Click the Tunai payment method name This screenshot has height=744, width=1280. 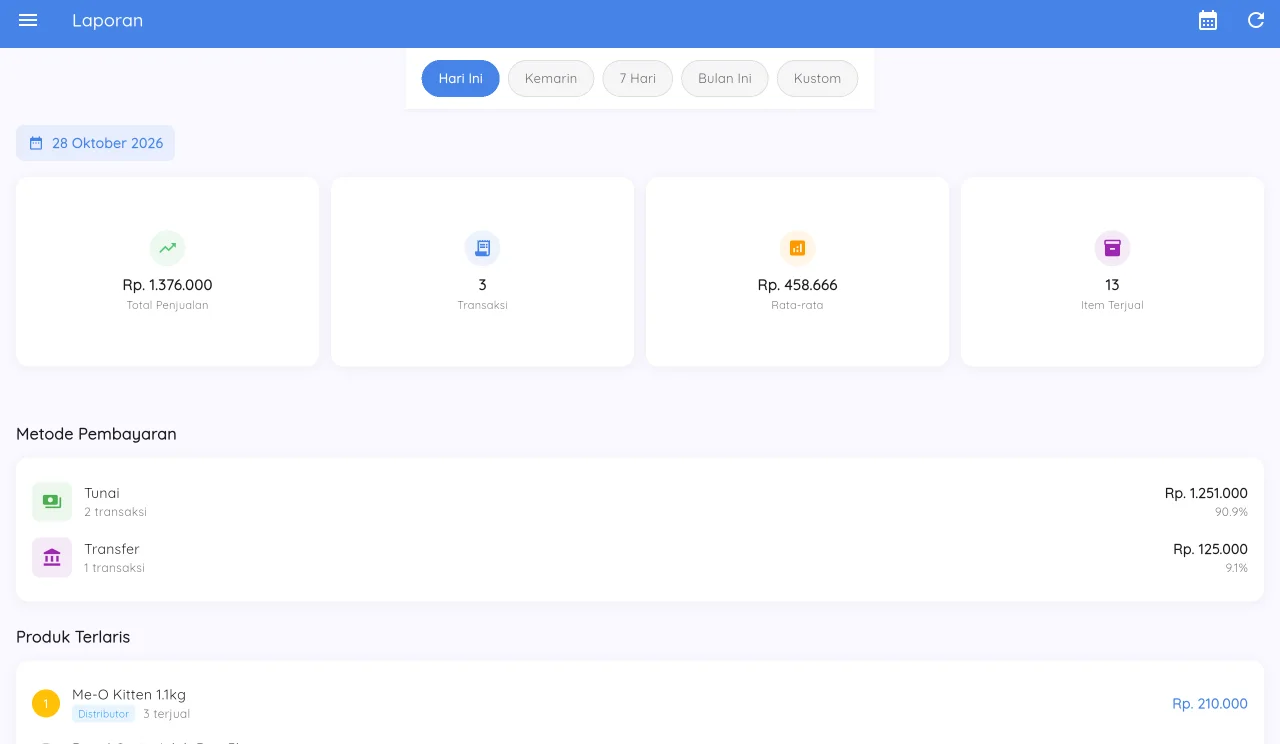click(102, 493)
